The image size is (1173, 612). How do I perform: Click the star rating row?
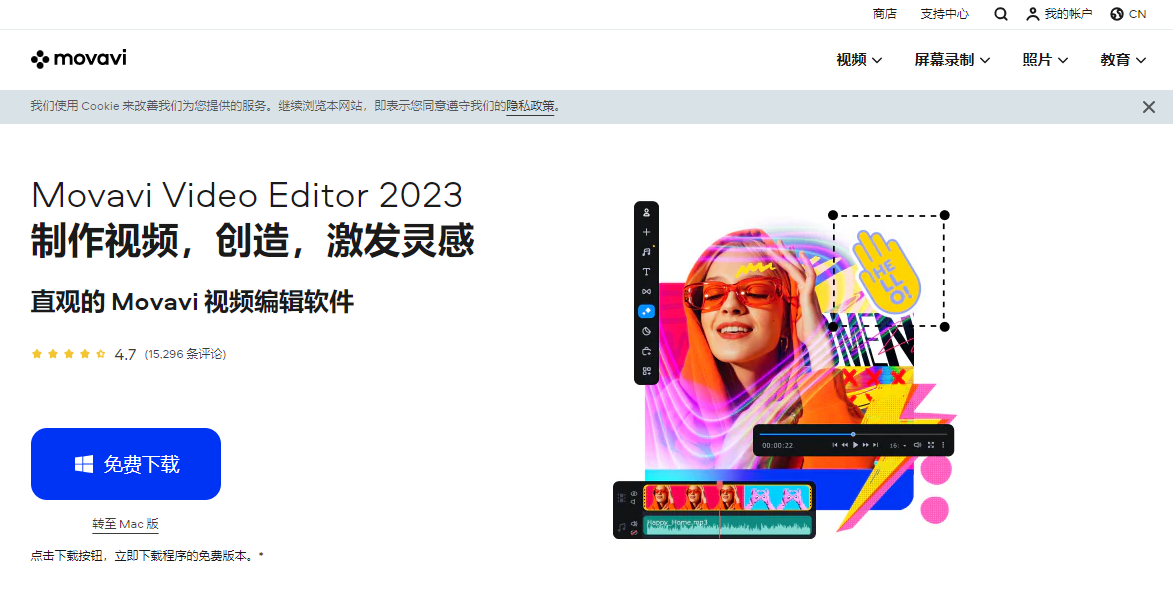click(x=69, y=354)
